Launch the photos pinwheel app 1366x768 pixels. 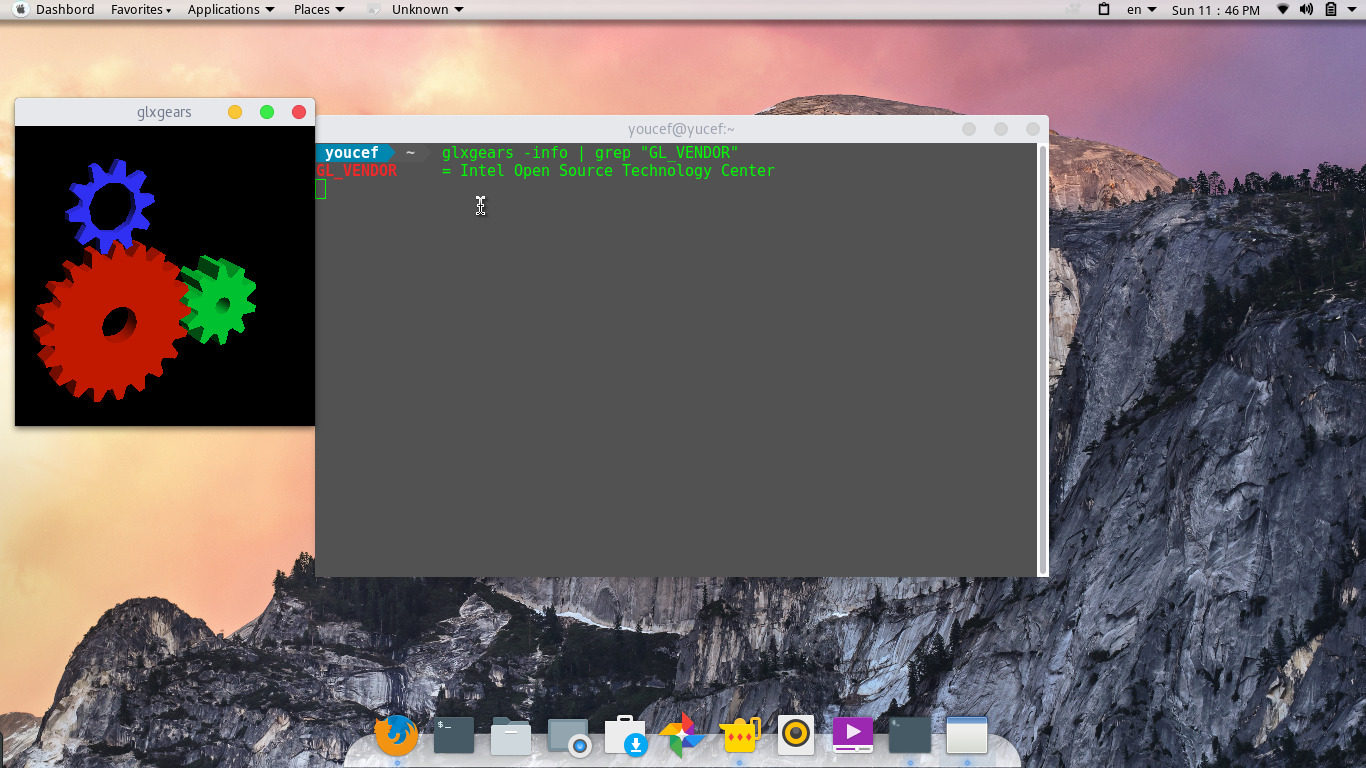point(682,736)
